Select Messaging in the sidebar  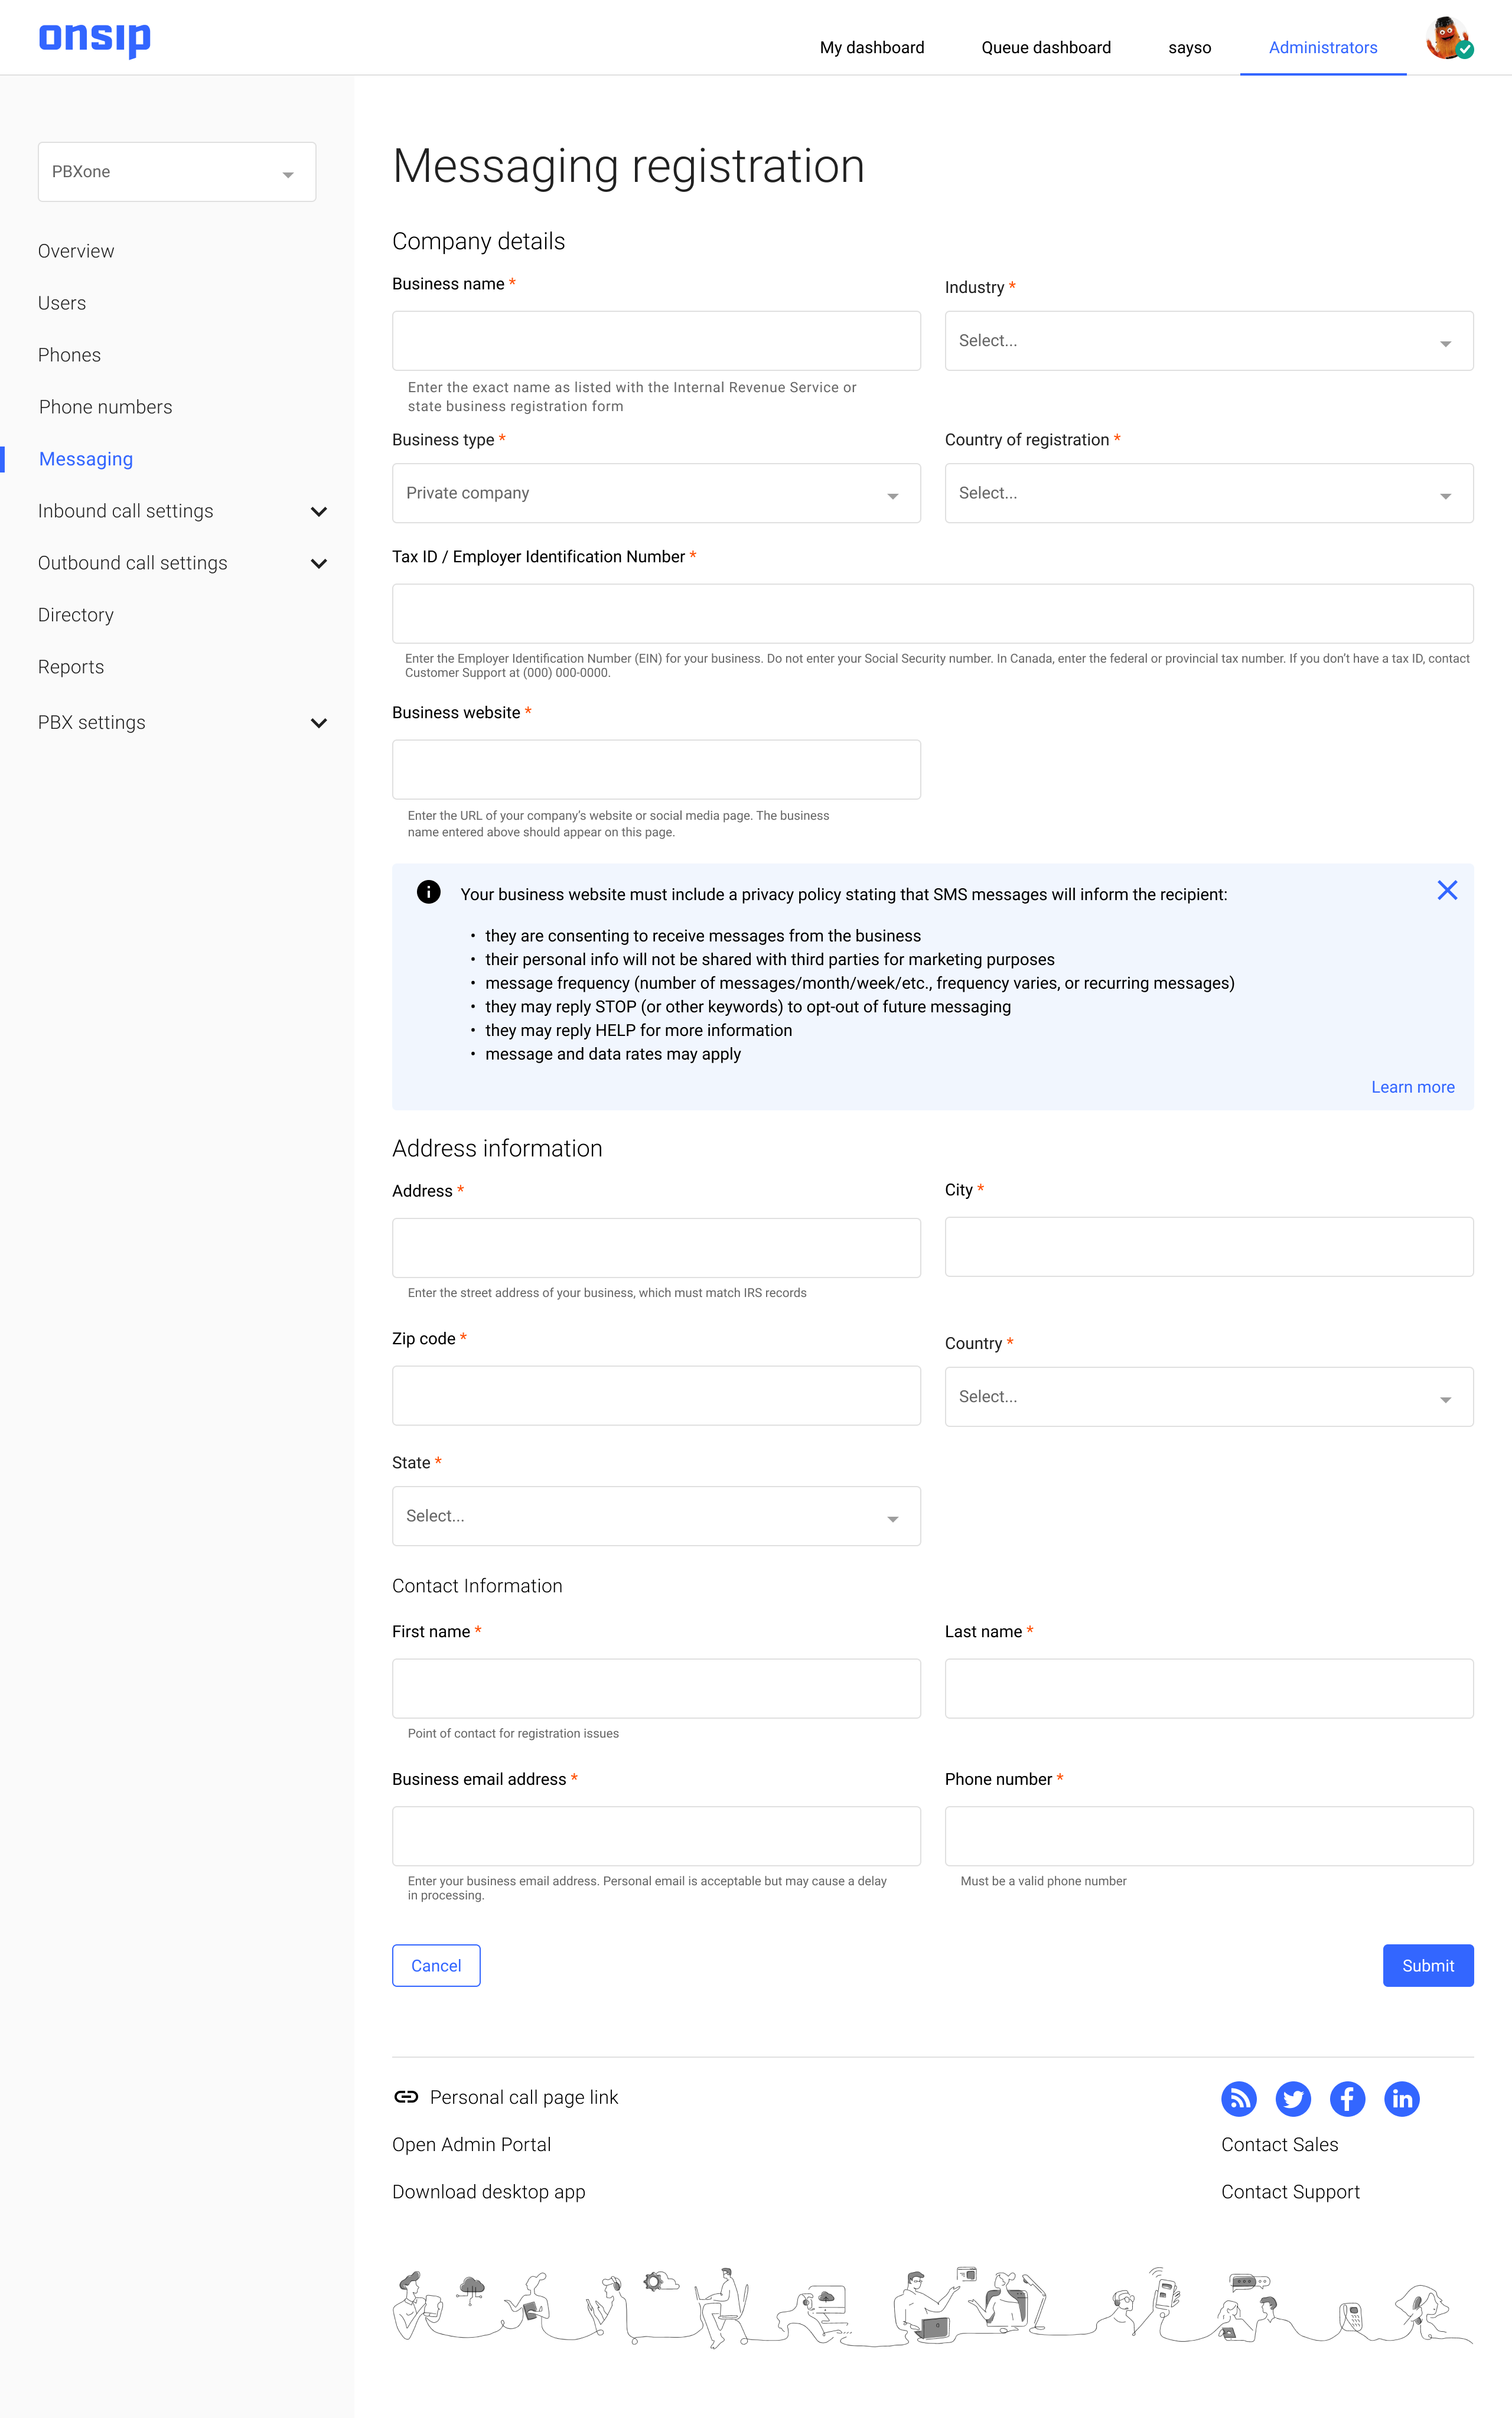point(85,458)
